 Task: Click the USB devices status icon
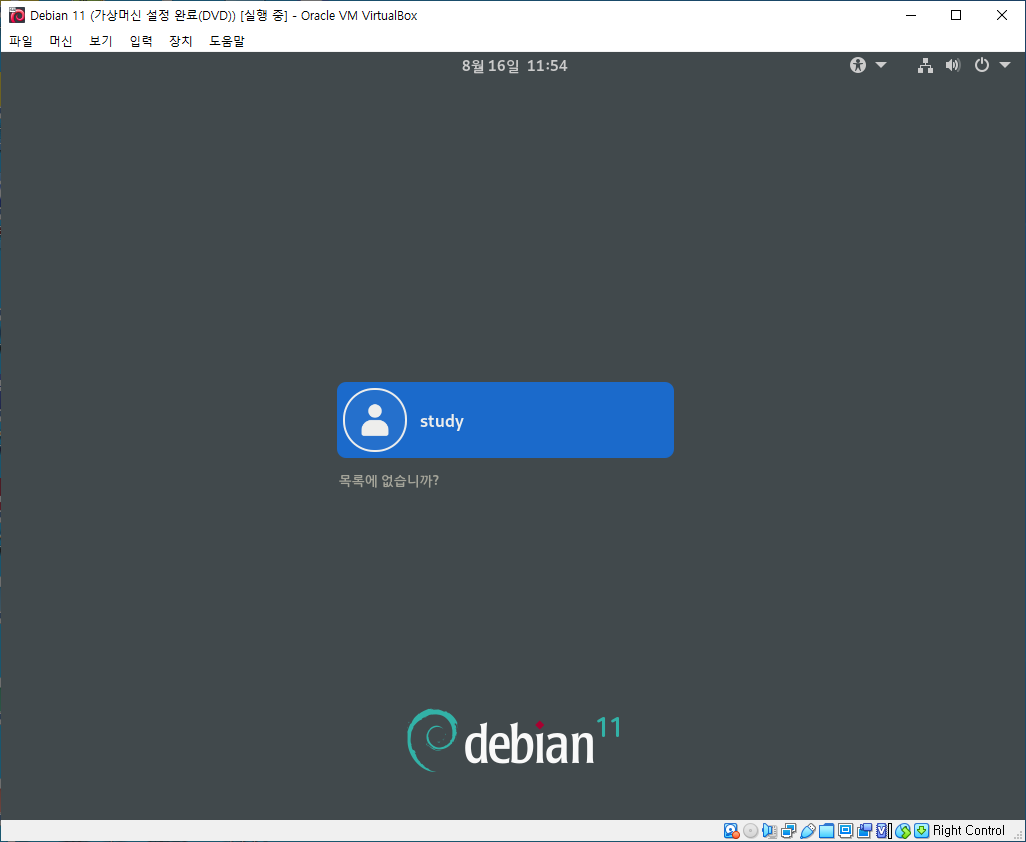point(807,830)
